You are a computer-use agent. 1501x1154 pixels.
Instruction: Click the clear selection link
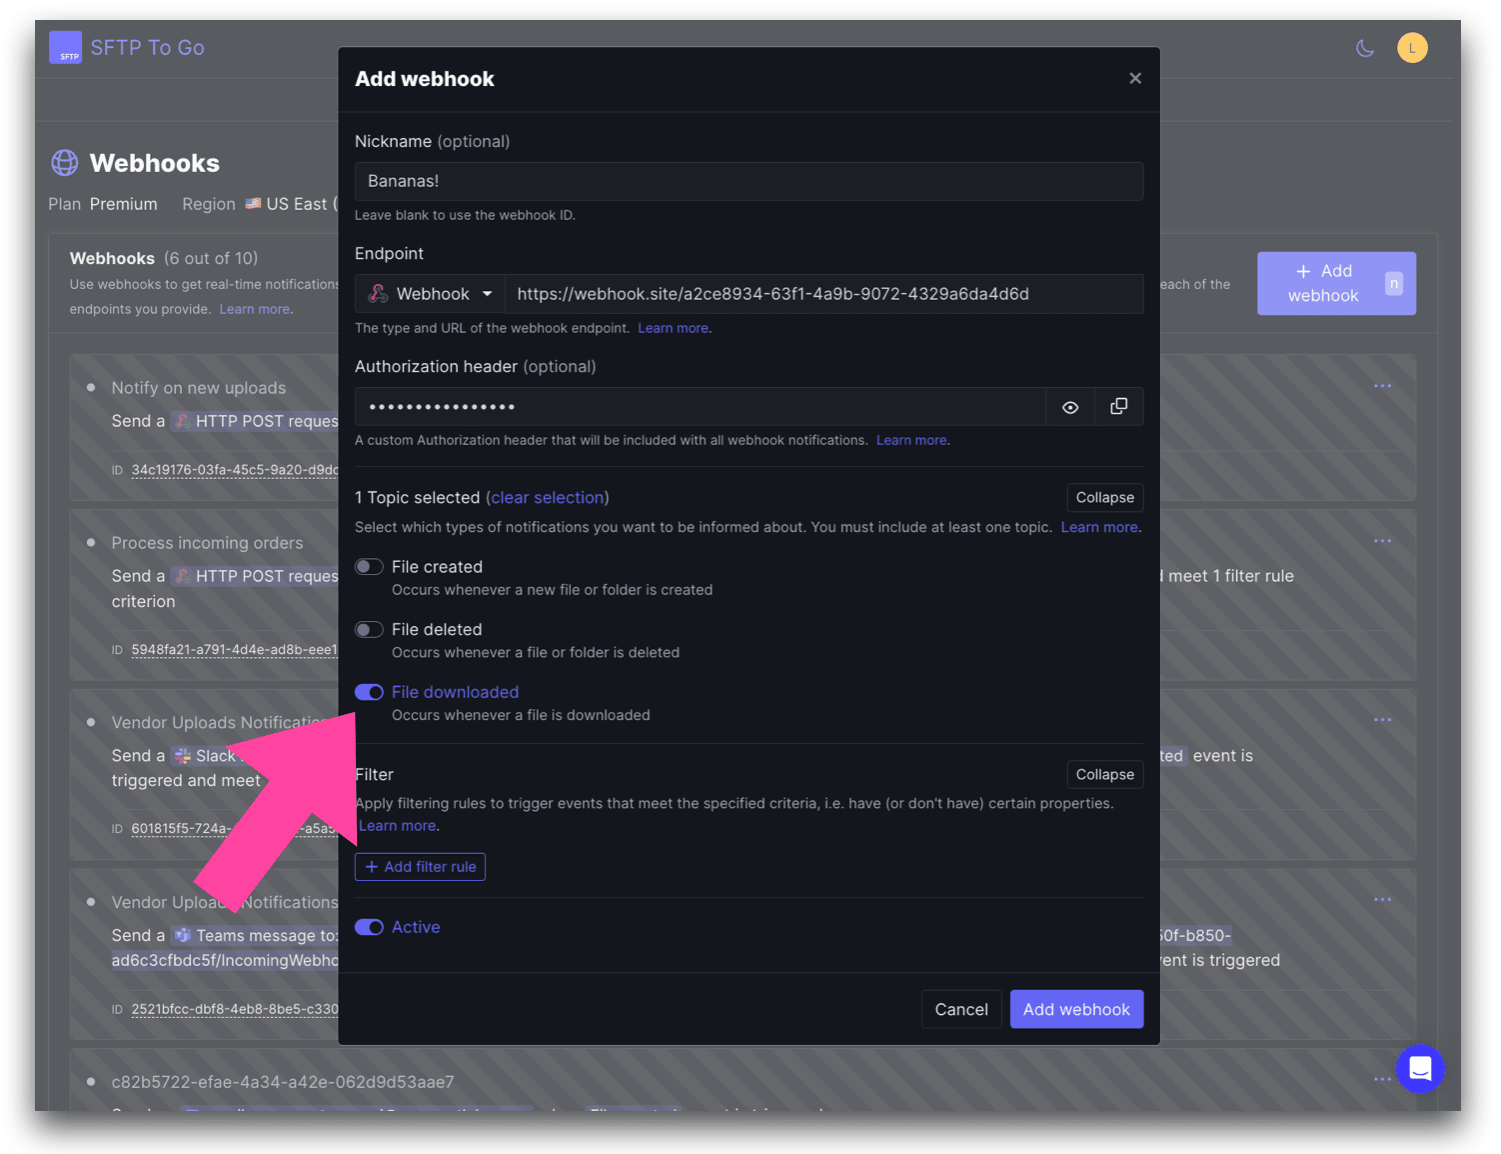tap(546, 497)
